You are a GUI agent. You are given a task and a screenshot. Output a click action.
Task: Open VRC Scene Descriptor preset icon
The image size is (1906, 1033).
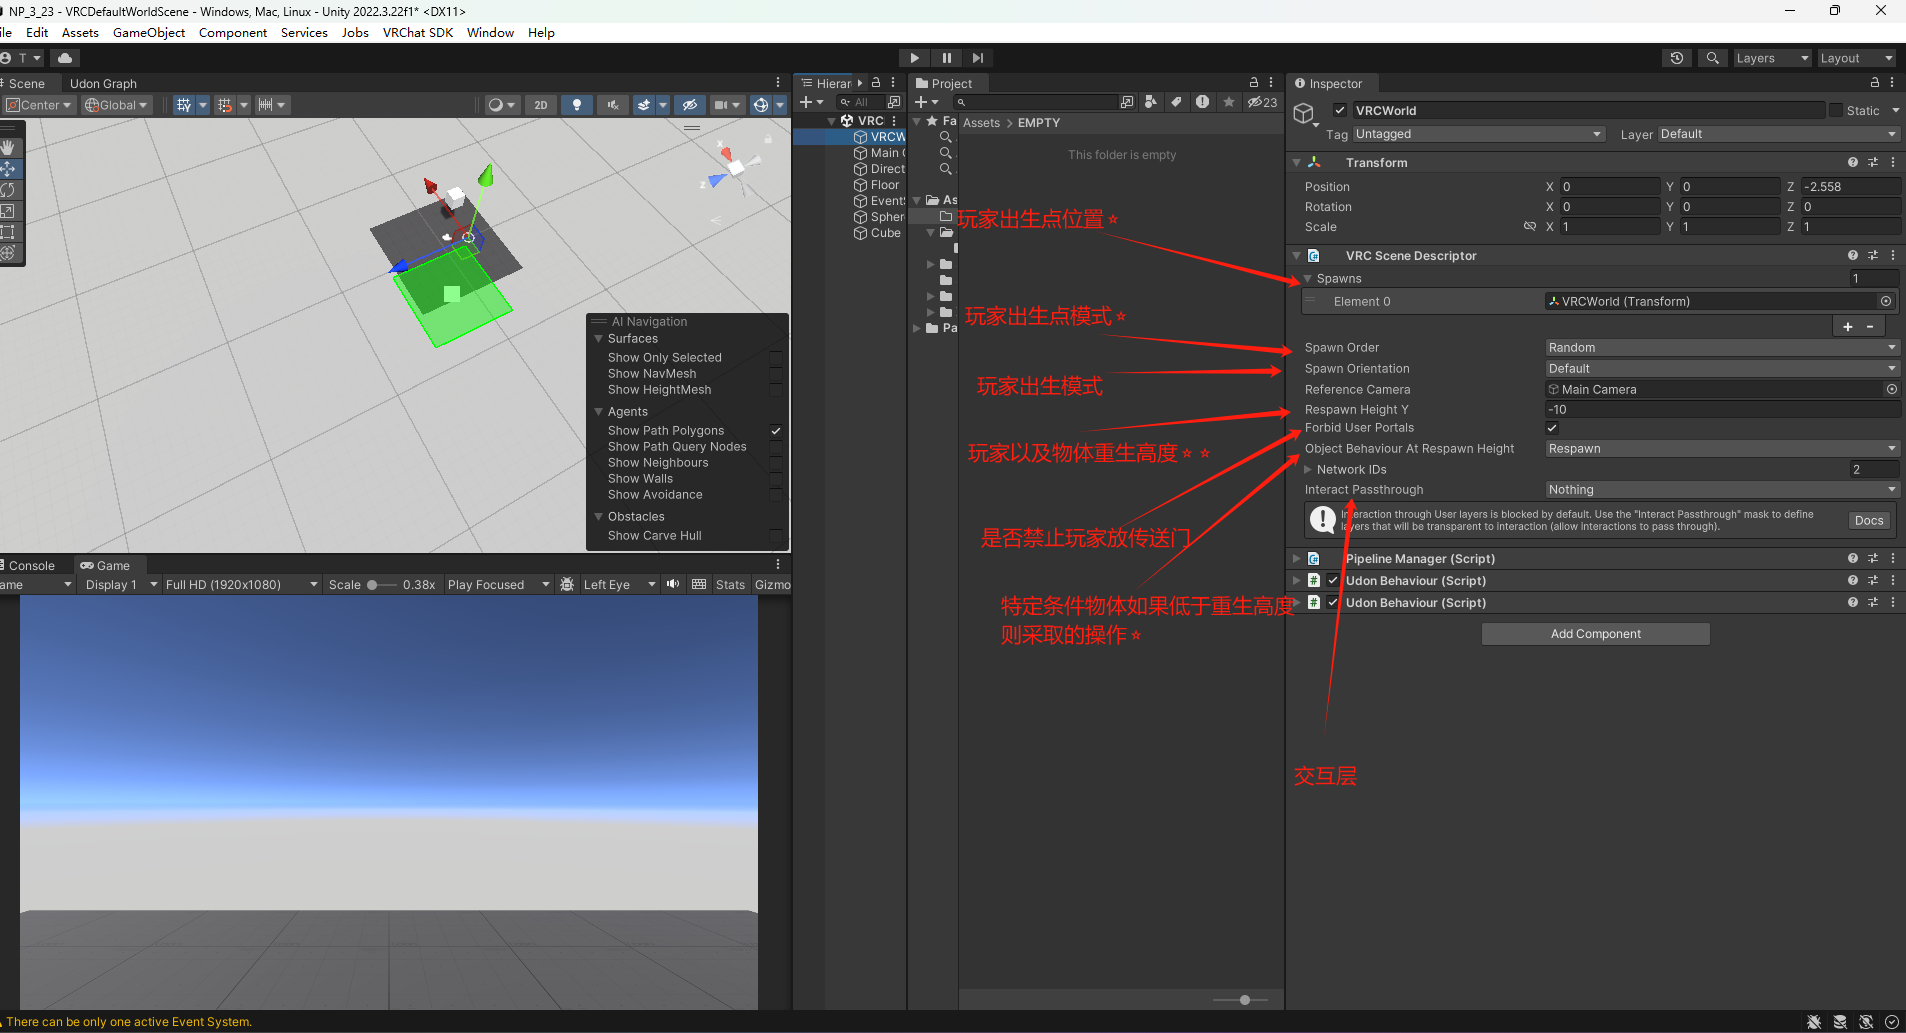1873,255
